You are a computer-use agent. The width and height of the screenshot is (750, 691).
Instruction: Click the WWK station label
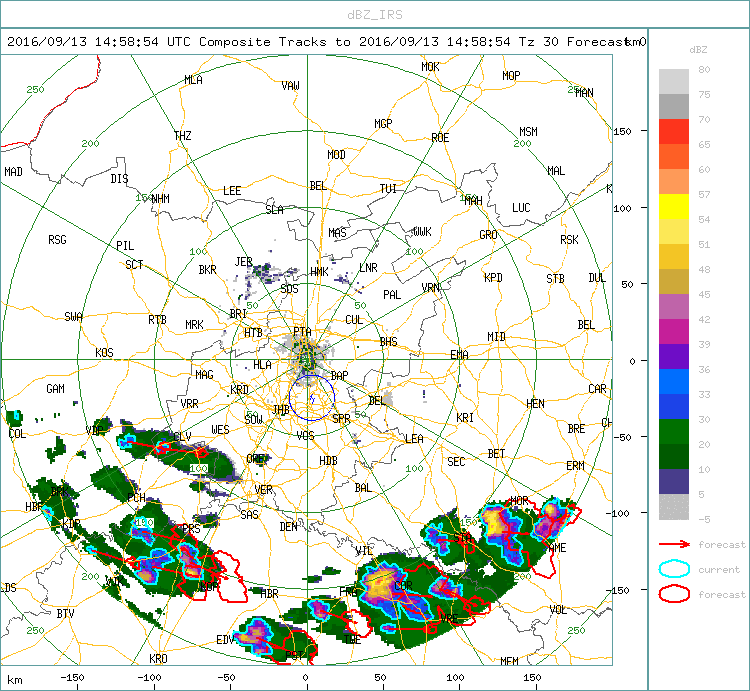click(x=422, y=232)
